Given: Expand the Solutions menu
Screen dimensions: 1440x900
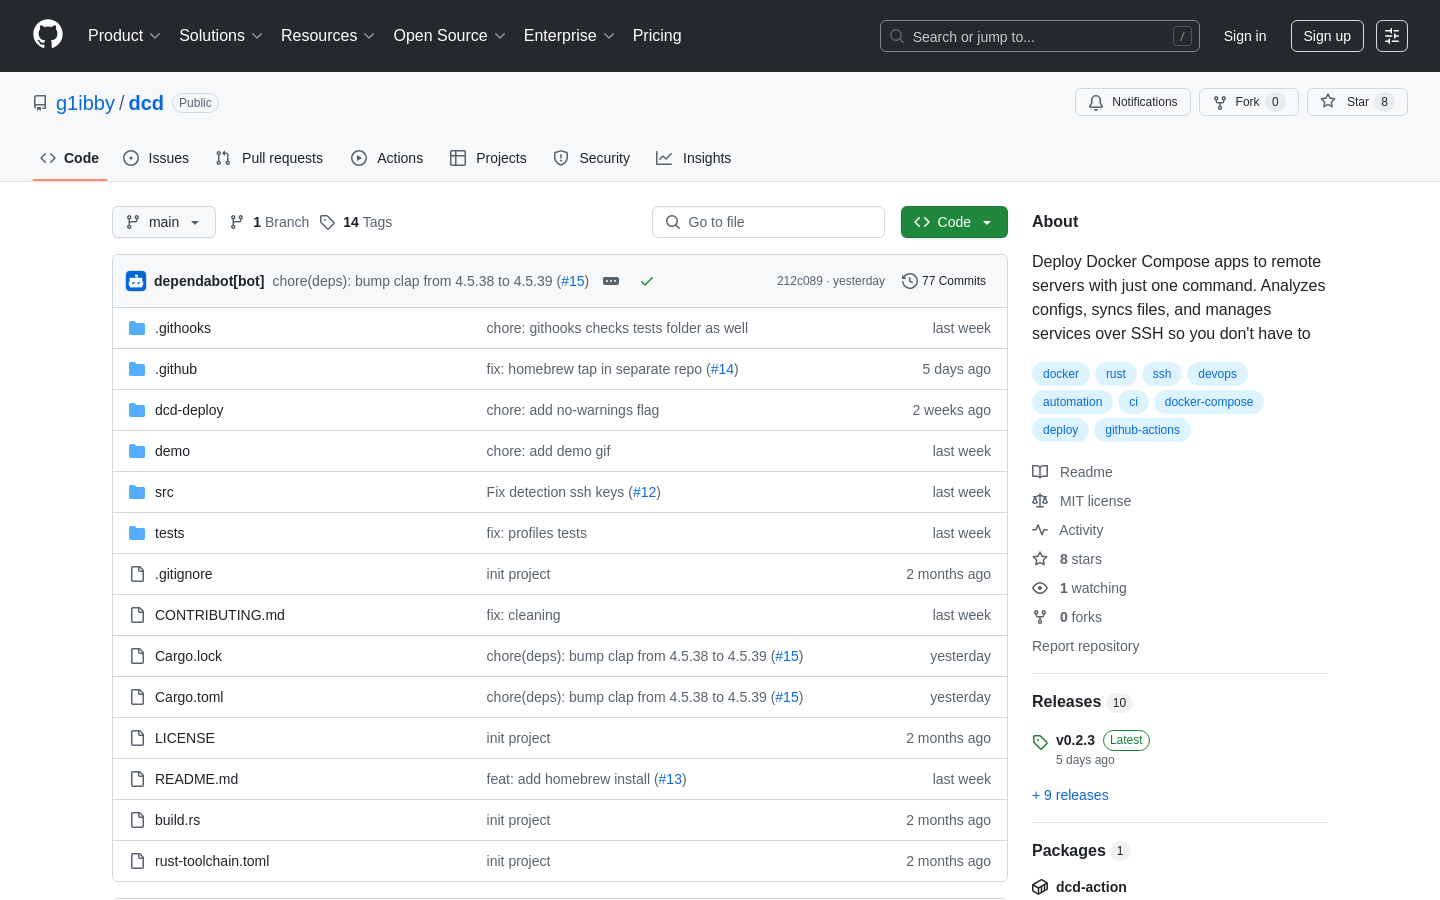Looking at the screenshot, I should pyautogui.click(x=221, y=36).
